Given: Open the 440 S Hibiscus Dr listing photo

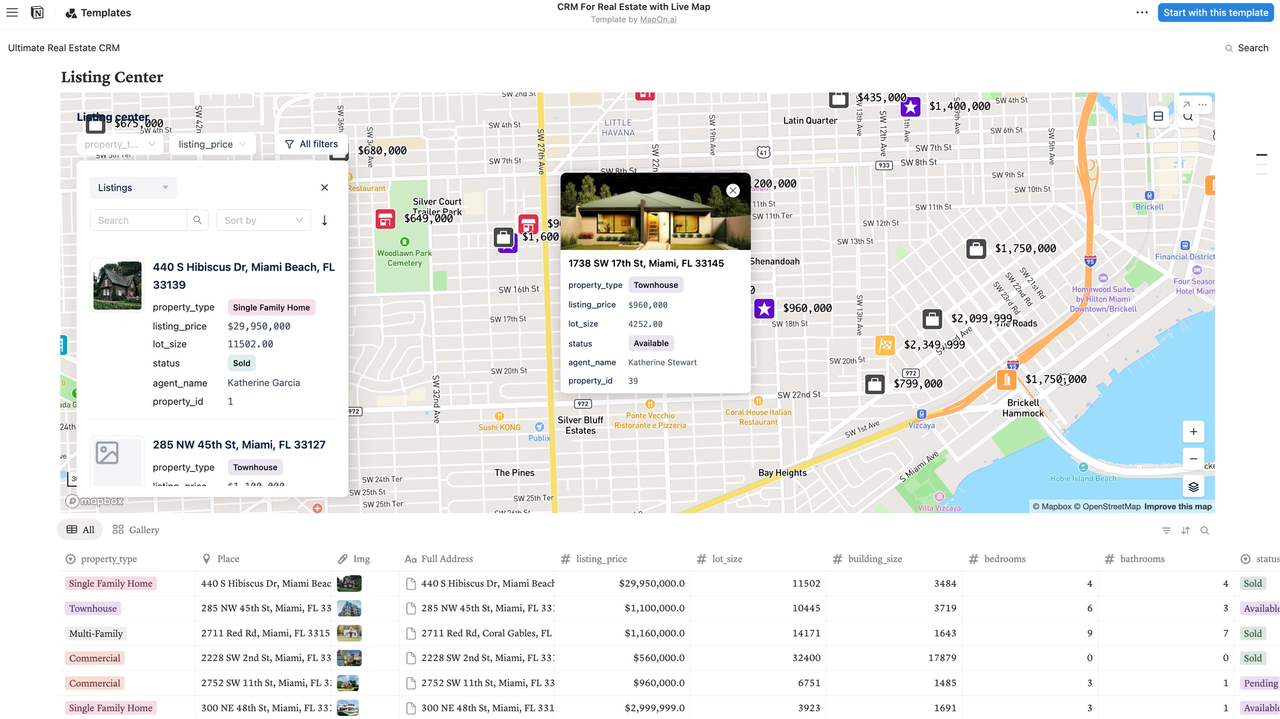Looking at the screenshot, I should tap(118, 285).
